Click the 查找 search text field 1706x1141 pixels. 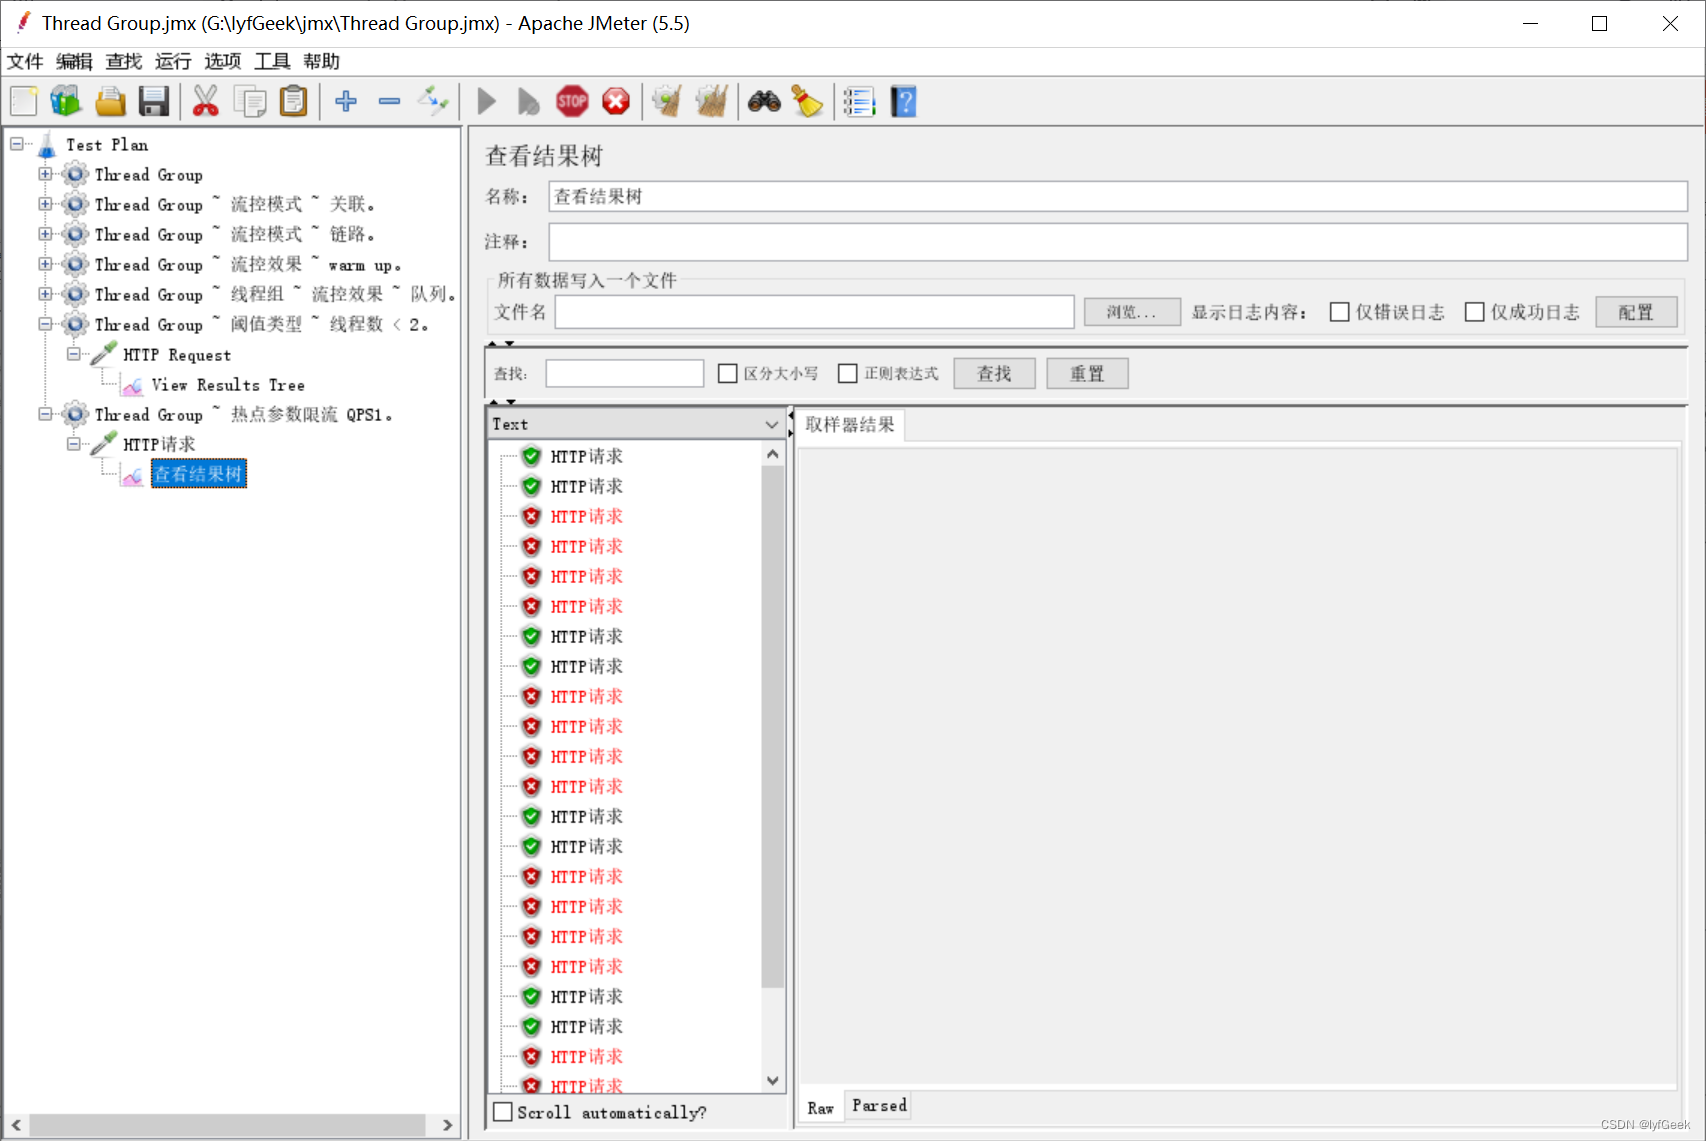625,373
